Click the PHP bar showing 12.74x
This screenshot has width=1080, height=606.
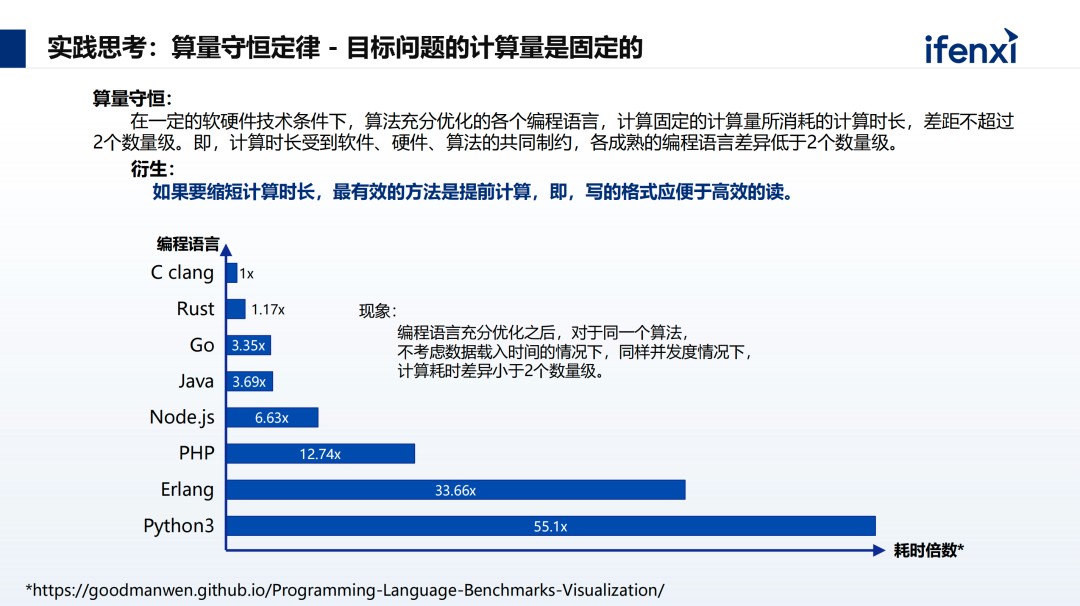320,454
